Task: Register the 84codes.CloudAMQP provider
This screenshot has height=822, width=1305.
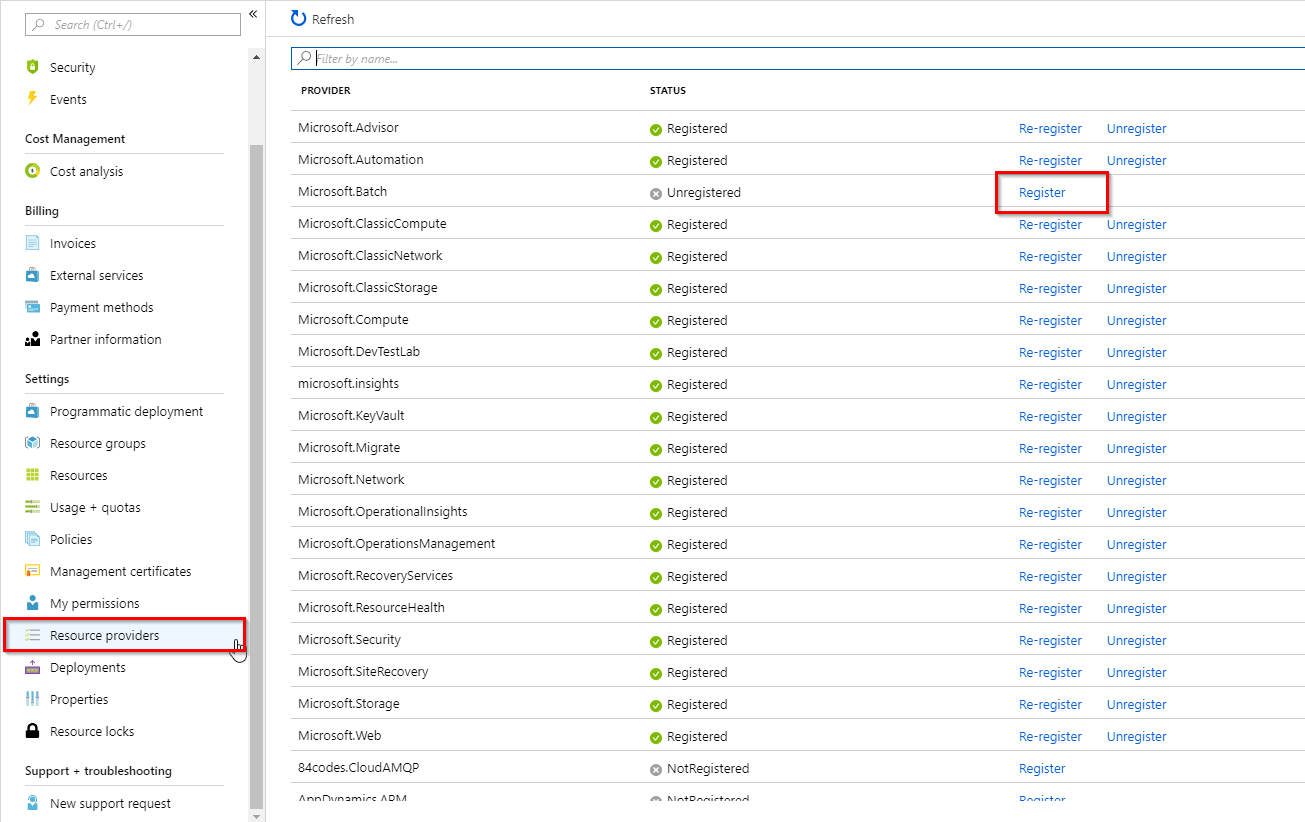Action: (x=1042, y=768)
